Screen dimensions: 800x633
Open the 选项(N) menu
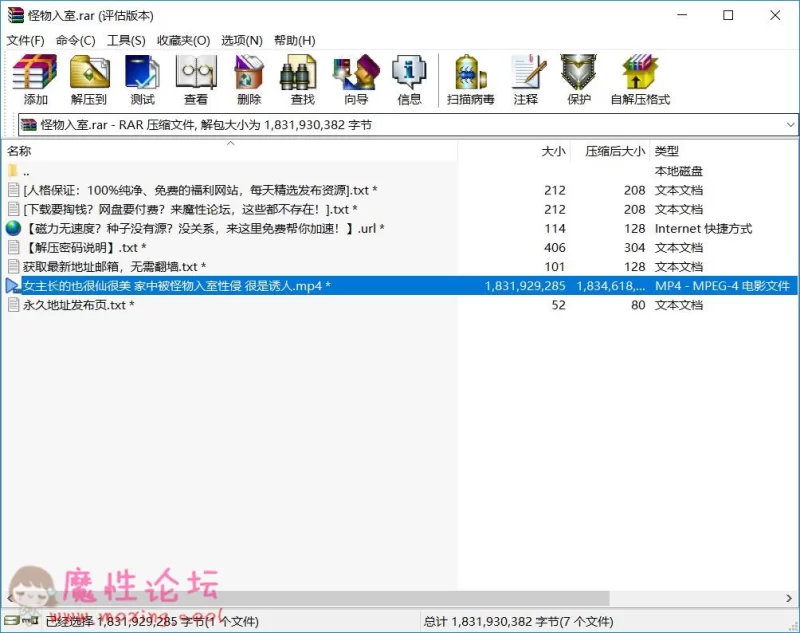pos(242,40)
